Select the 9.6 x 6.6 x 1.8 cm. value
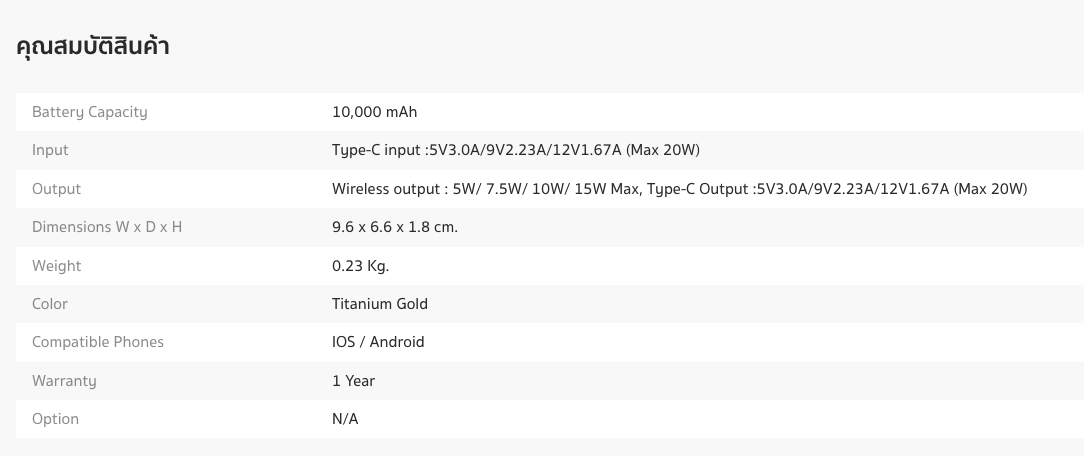Image resolution: width=1084 pixels, height=456 pixels. (395, 227)
